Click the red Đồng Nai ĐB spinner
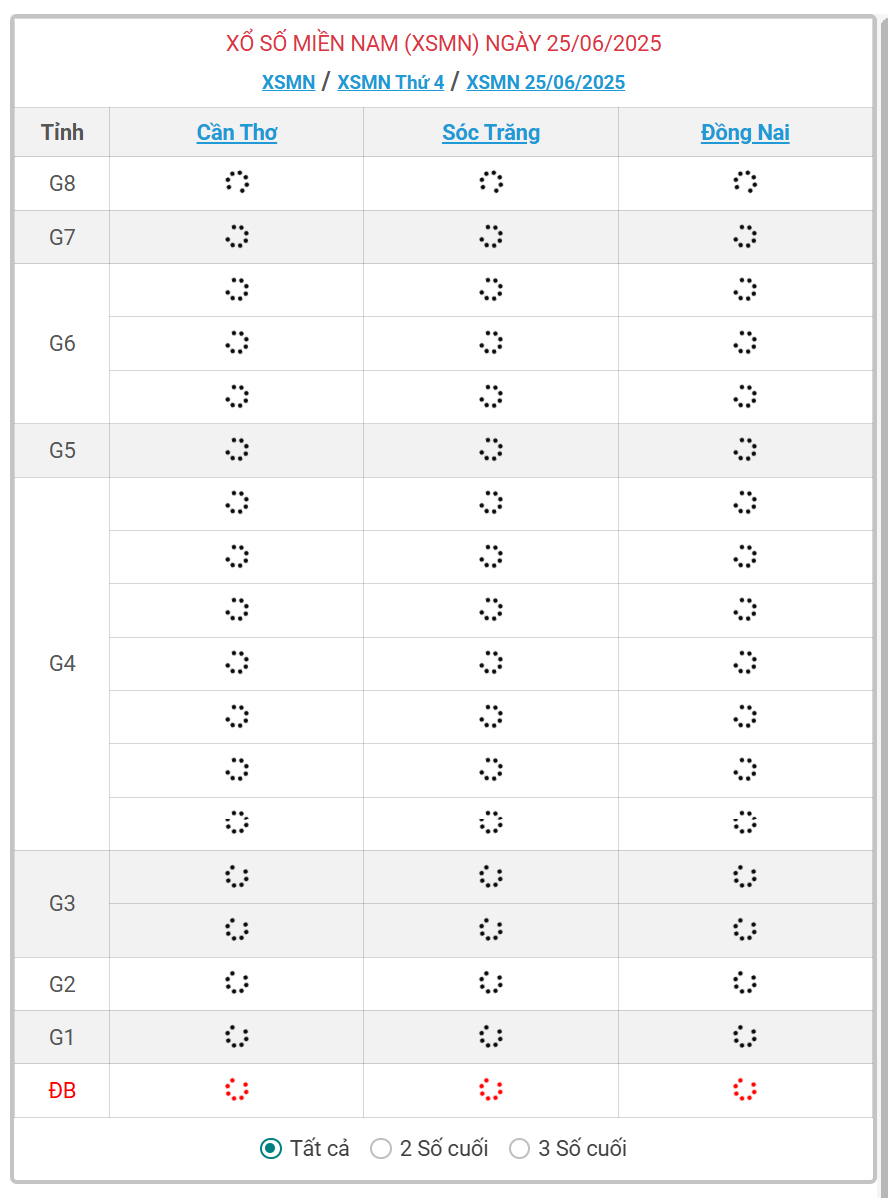Viewport: 888px width, 1198px height. 745,1090
